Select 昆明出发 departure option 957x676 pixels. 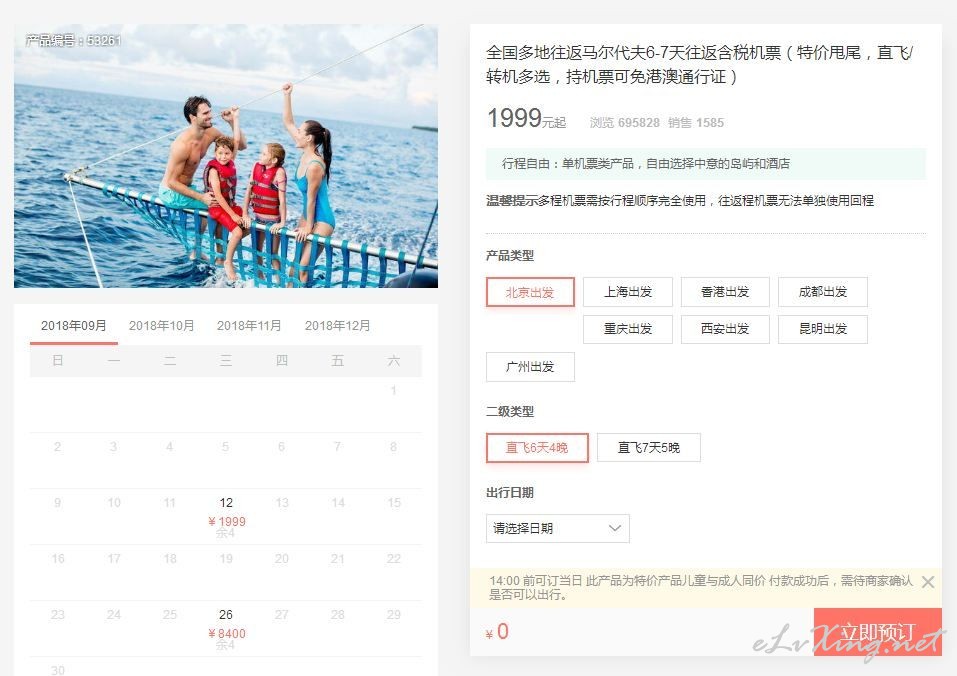click(823, 329)
